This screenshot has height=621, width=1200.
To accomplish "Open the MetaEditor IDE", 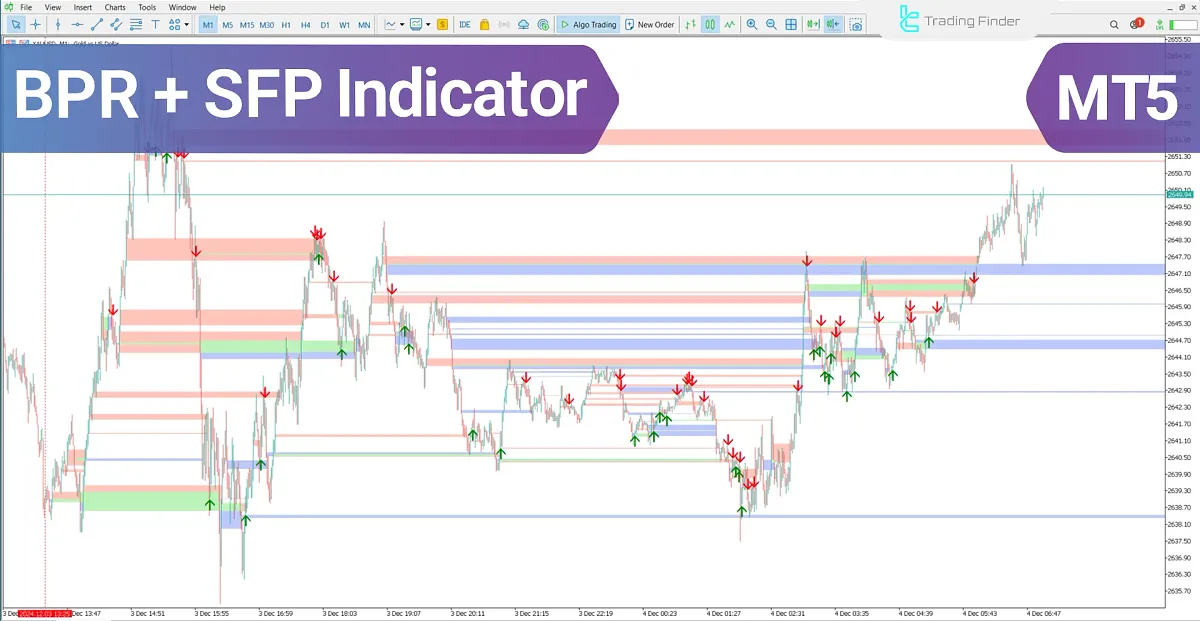I will pos(463,24).
